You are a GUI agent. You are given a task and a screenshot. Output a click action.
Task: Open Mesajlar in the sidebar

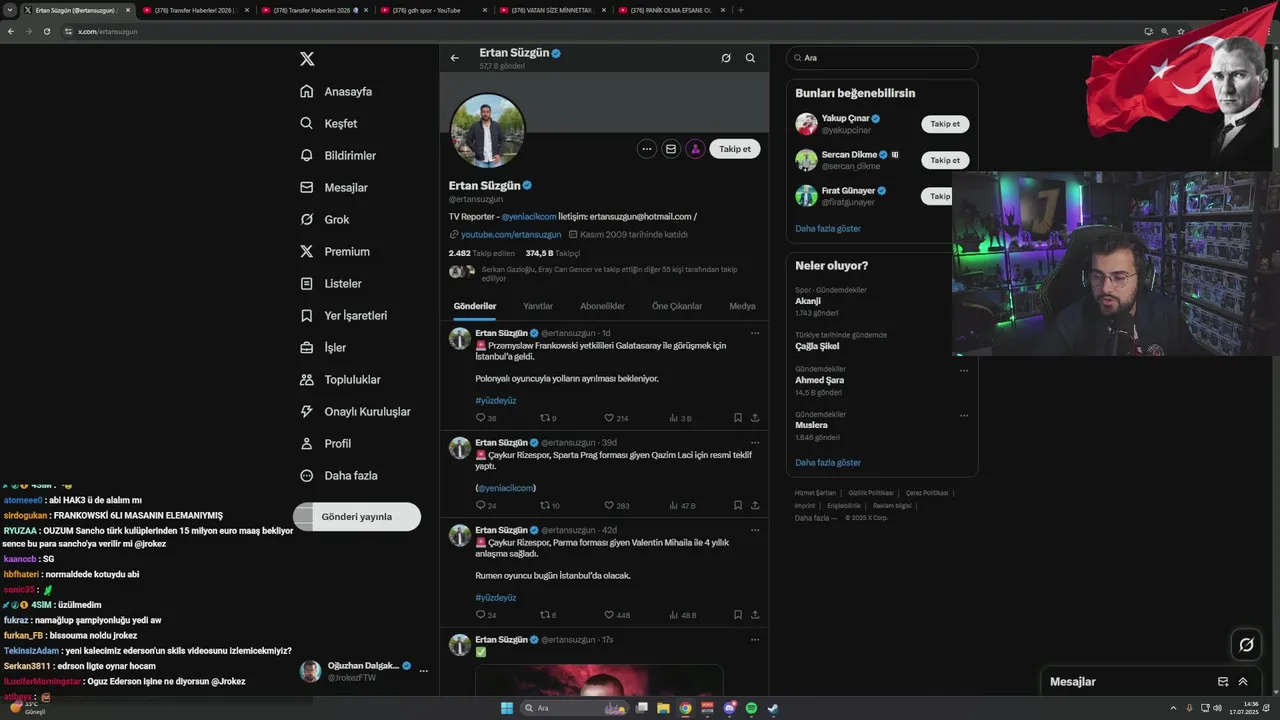334,187
